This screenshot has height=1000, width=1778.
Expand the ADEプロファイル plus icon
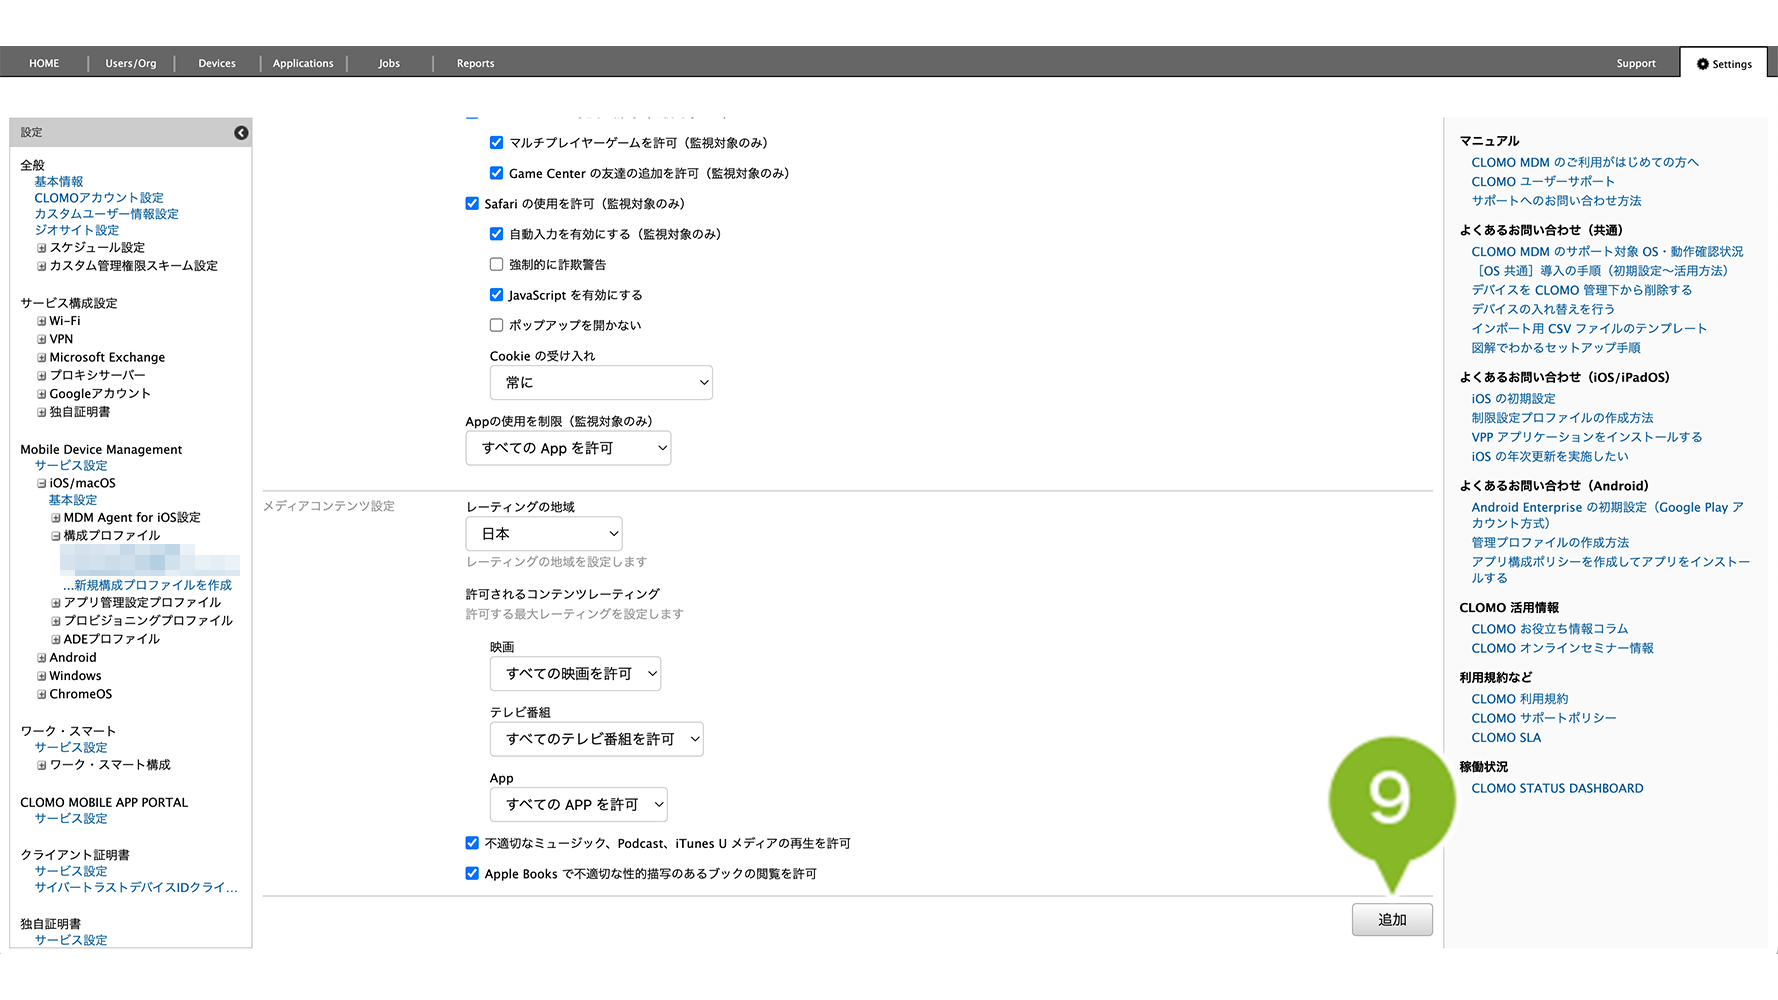56,640
